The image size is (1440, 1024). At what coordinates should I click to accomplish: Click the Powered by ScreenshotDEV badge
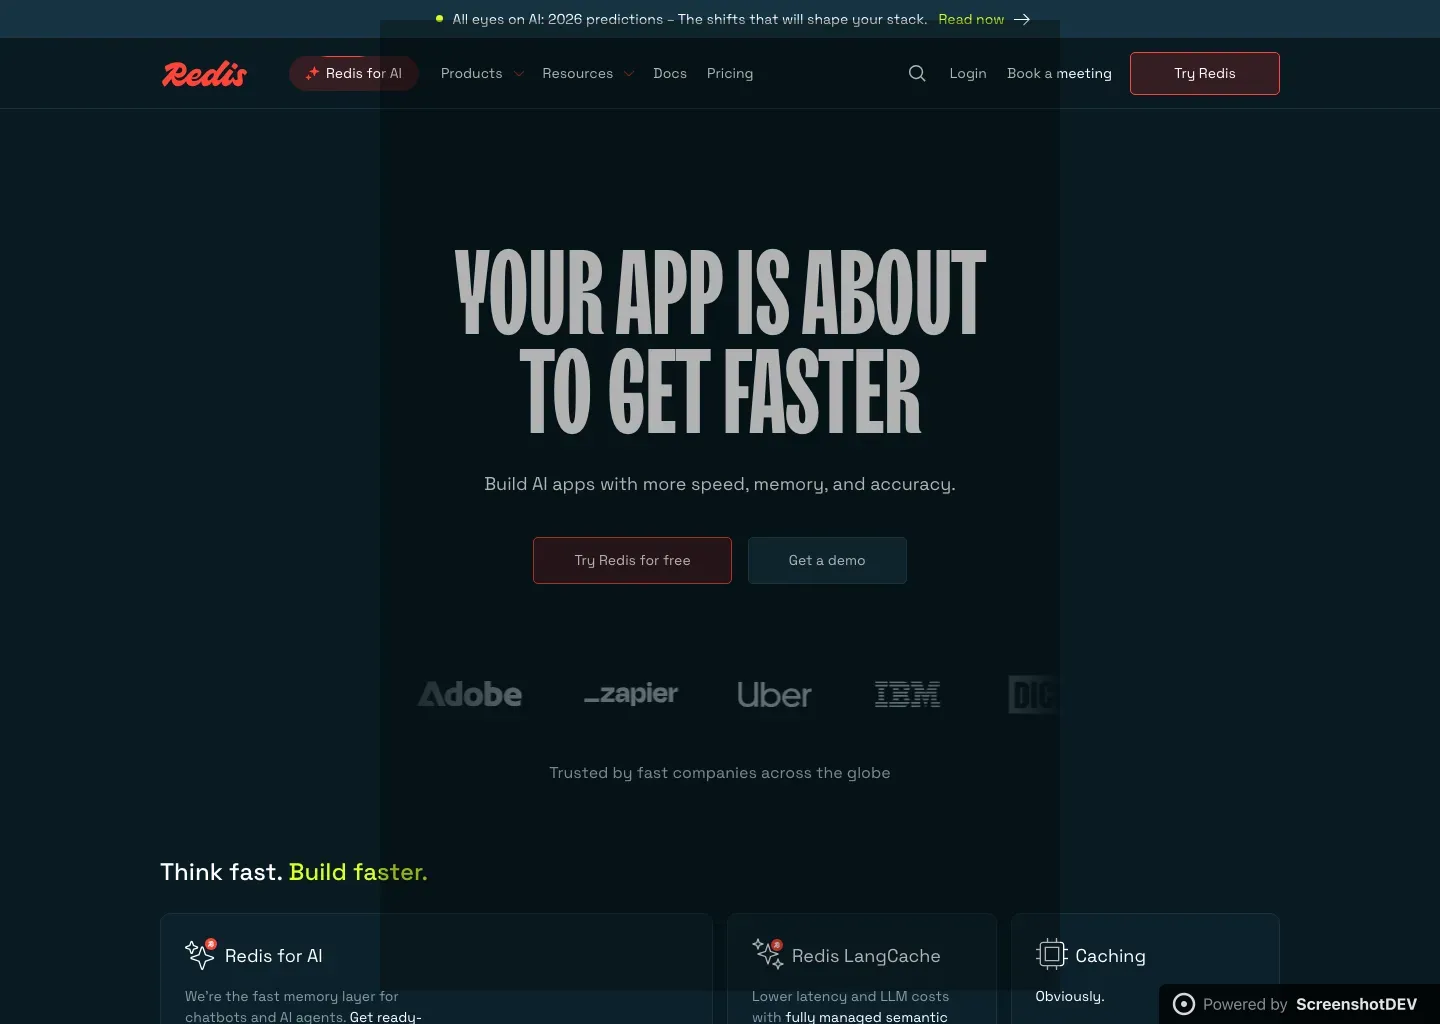pyautogui.click(x=1299, y=1004)
